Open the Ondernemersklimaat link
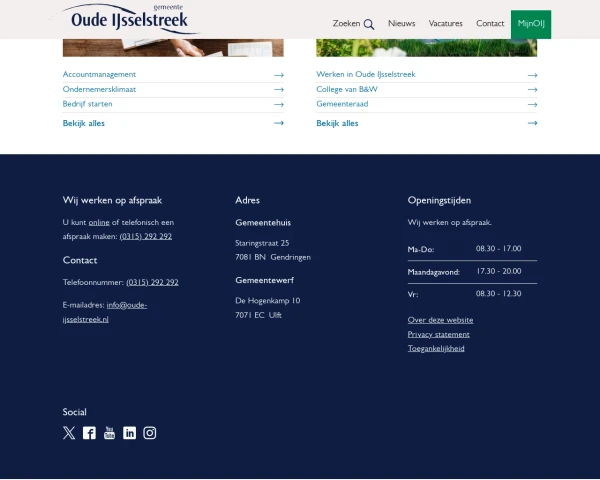 click(99, 89)
